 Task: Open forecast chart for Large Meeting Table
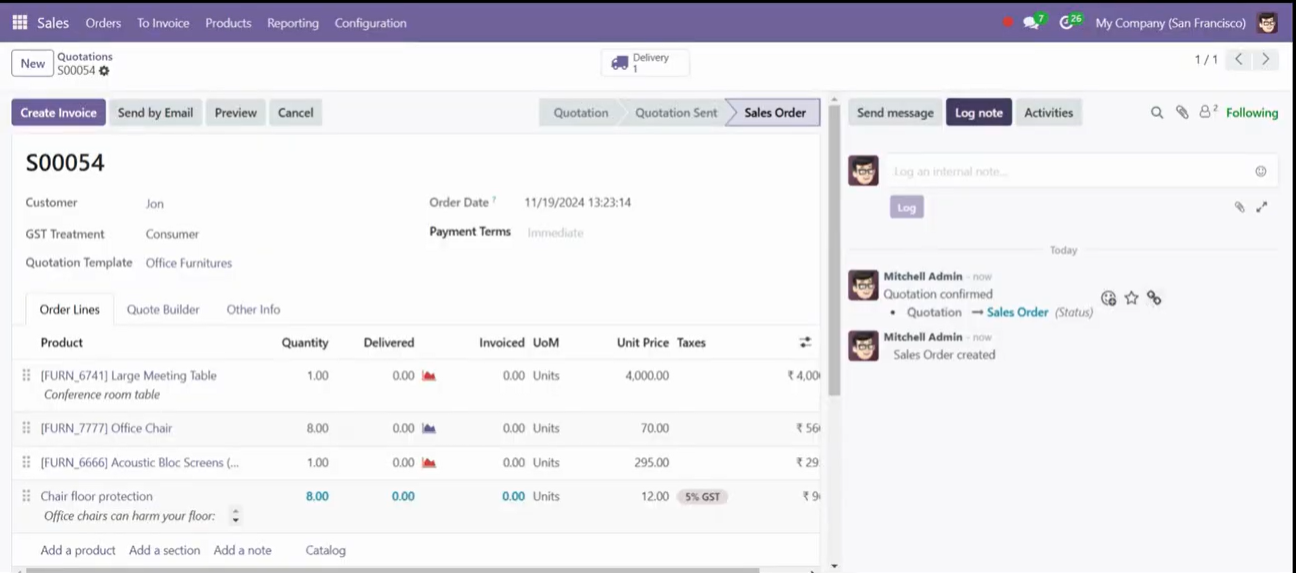[429, 376]
